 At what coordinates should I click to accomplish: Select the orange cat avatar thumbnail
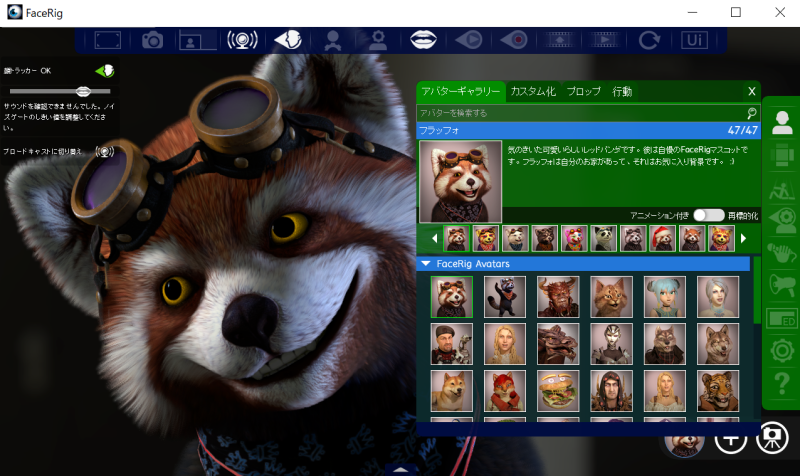click(611, 297)
